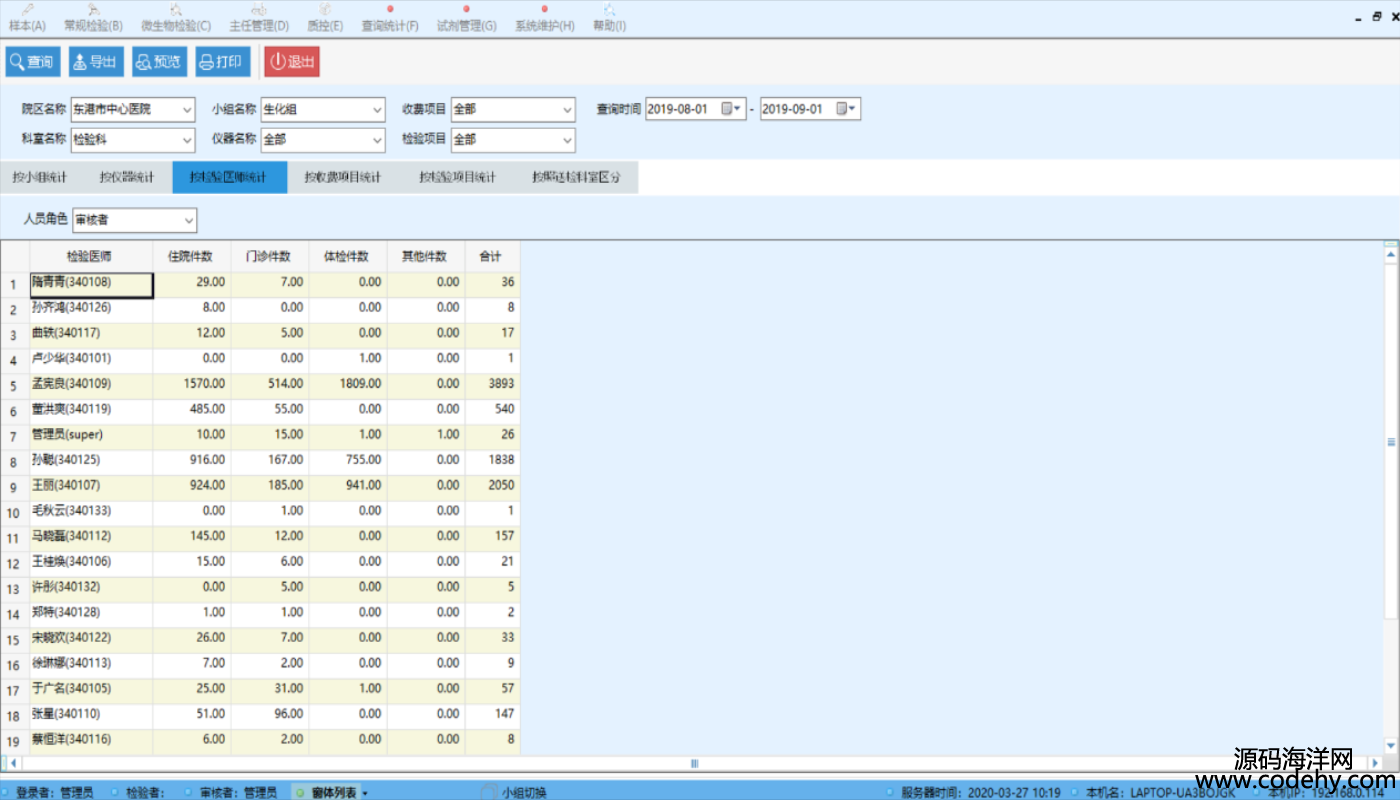
Task: Click the 2050 total cell
Action: point(492,488)
